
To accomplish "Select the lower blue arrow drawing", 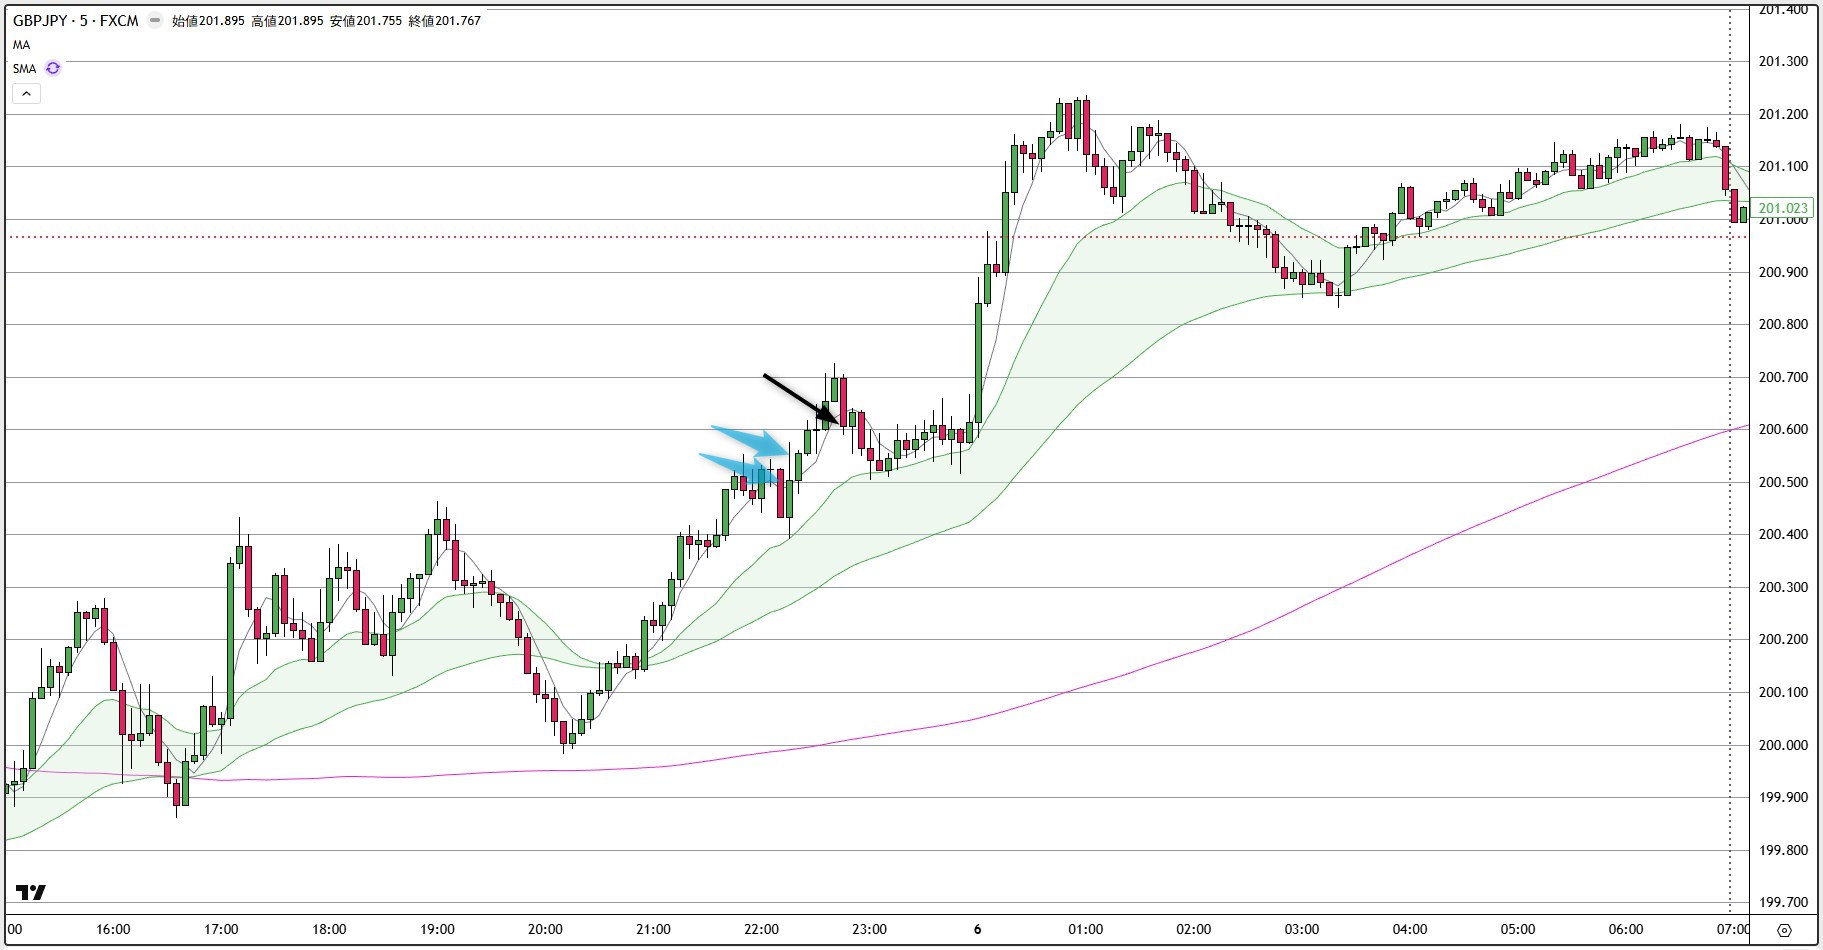I will [x=738, y=467].
